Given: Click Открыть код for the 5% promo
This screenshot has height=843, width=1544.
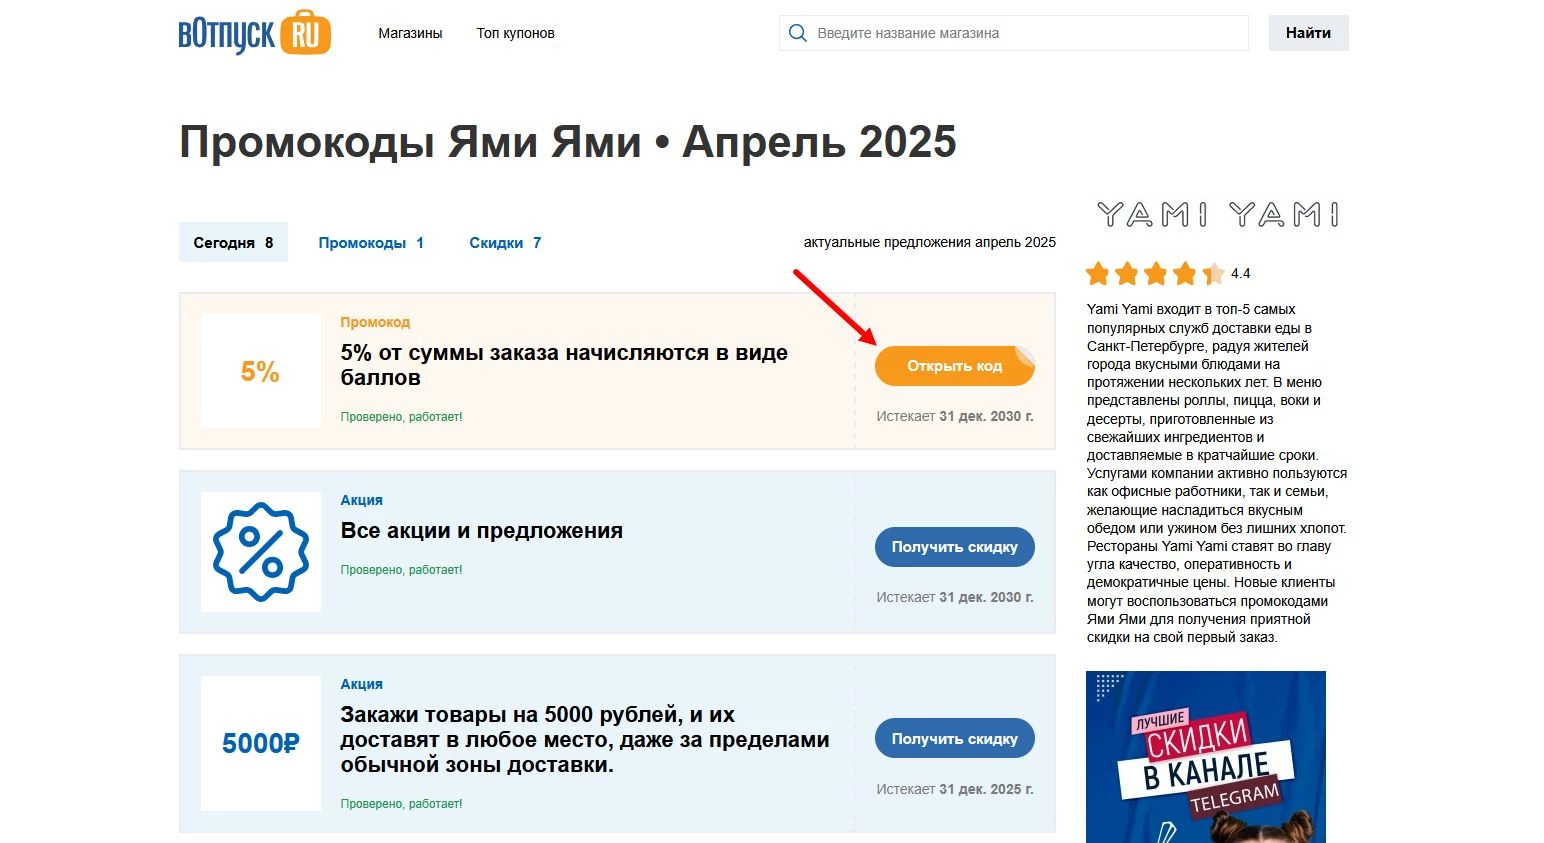Looking at the screenshot, I should click(x=954, y=365).
